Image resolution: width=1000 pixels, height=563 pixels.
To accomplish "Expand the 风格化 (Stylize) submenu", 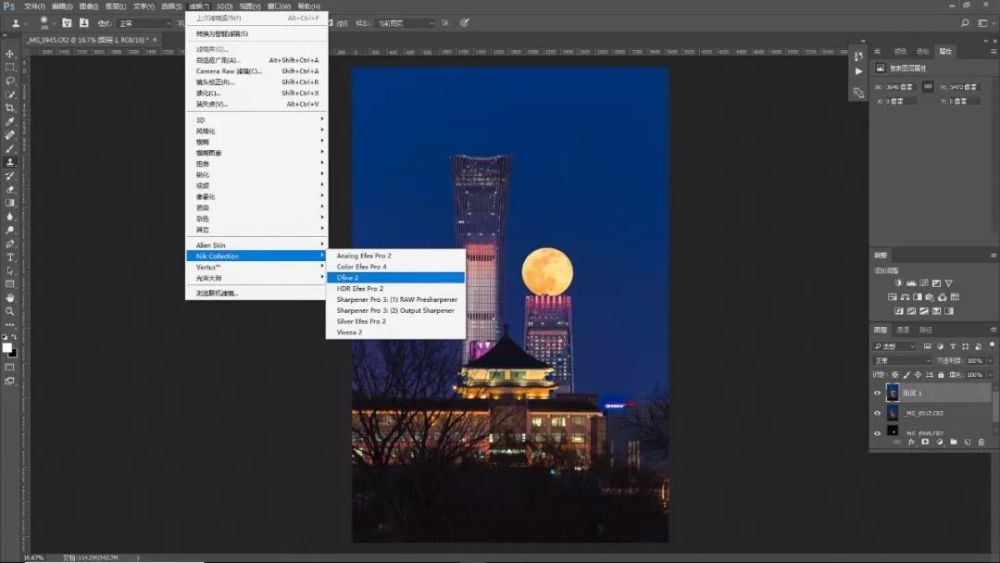I will pos(256,131).
